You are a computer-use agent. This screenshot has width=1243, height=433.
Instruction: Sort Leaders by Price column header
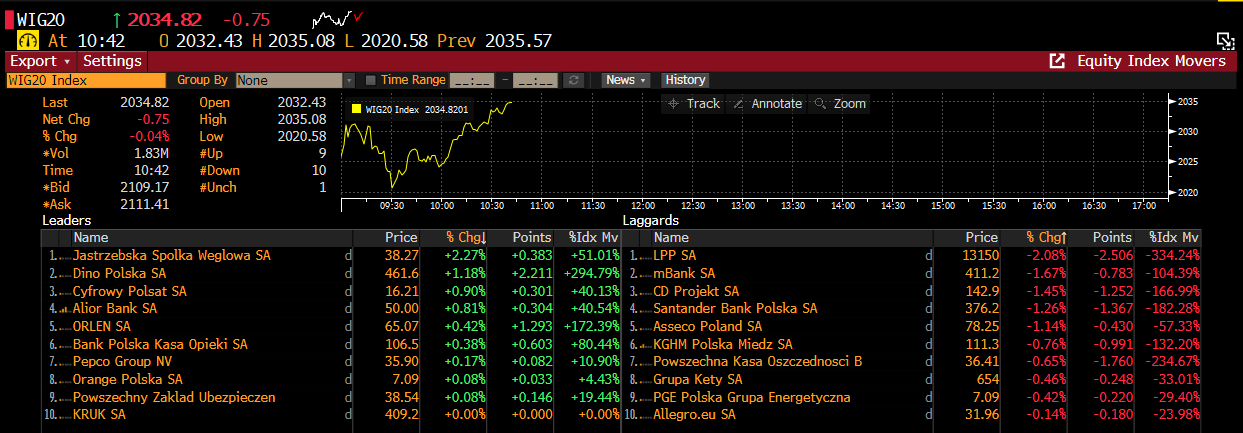pyautogui.click(x=401, y=238)
